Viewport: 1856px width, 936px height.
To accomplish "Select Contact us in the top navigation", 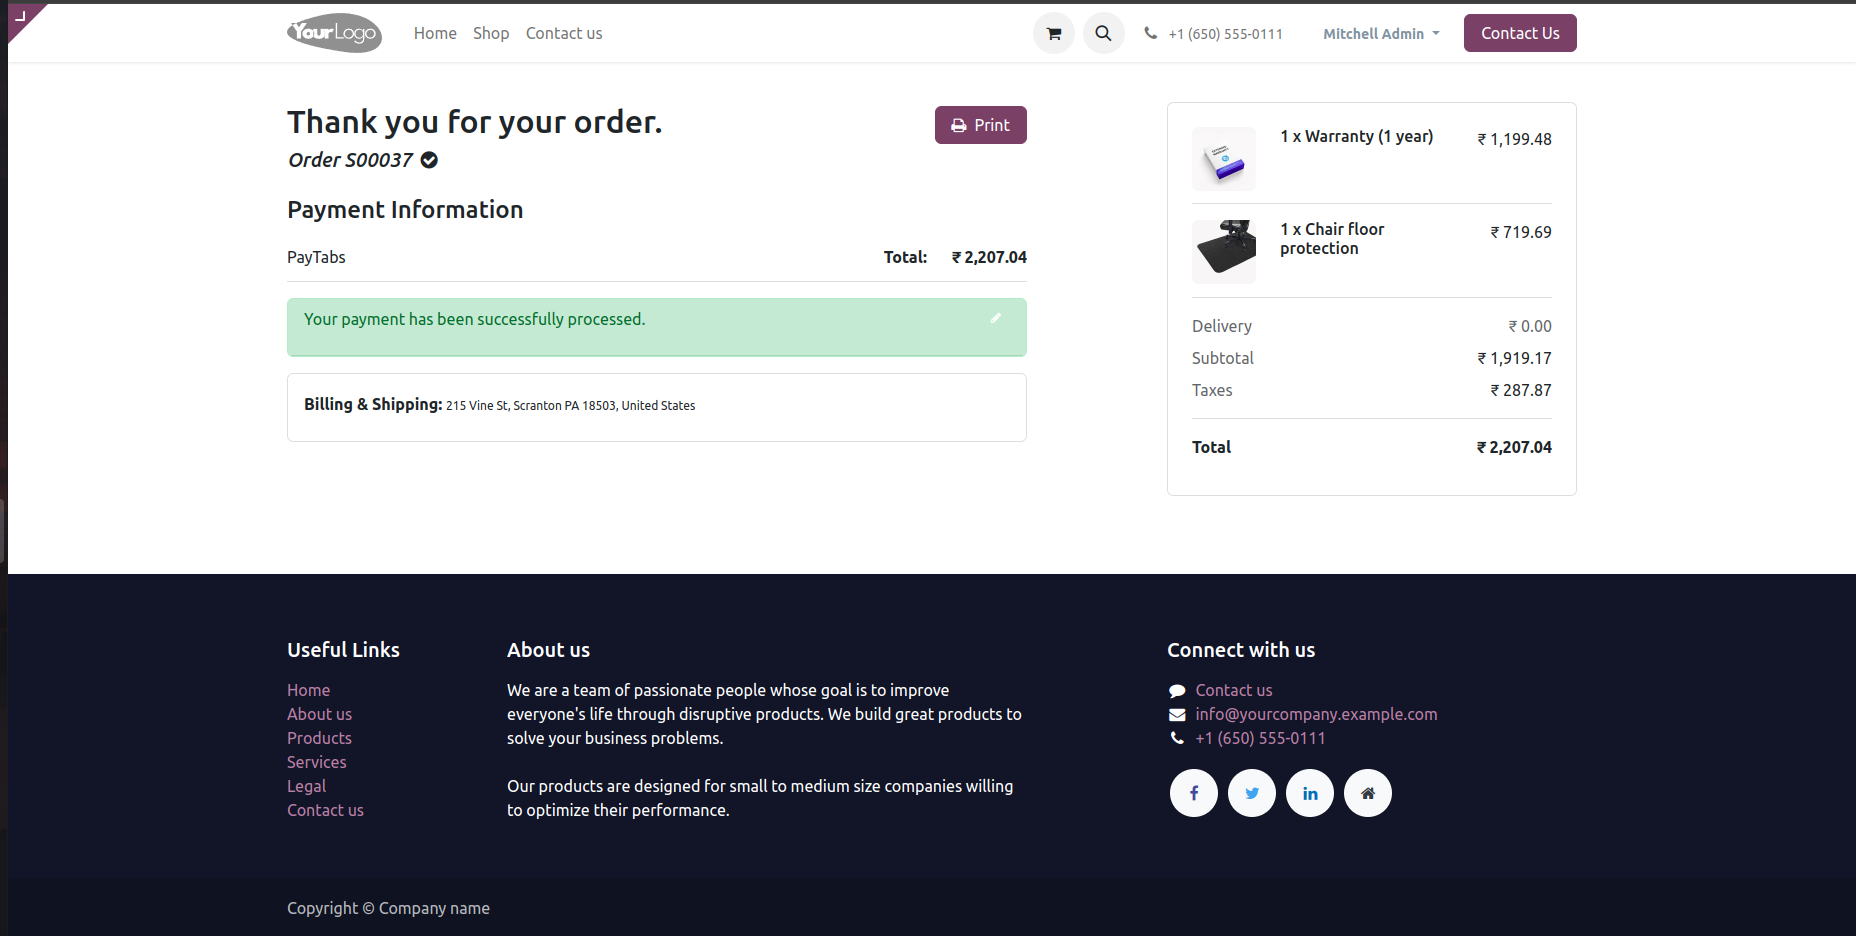I will pos(564,33).
